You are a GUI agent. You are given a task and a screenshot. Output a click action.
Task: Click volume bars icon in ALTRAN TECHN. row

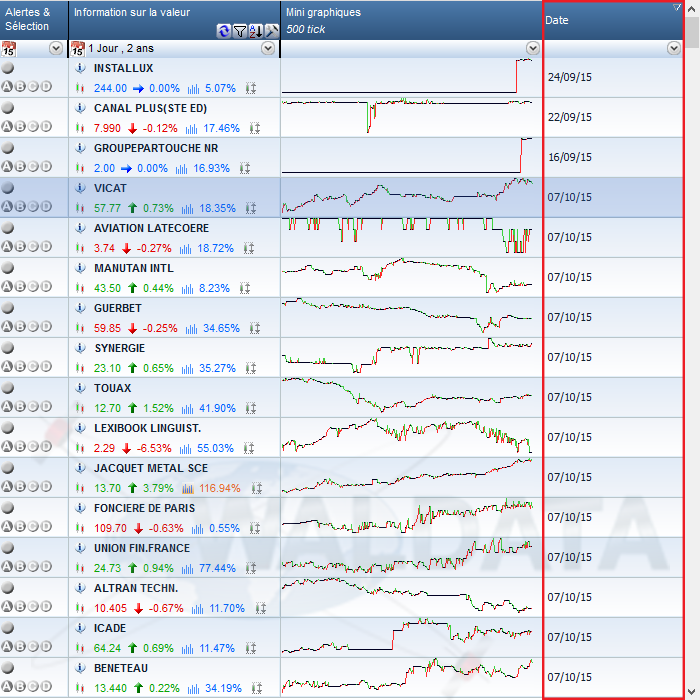click(x=197, y=608)
